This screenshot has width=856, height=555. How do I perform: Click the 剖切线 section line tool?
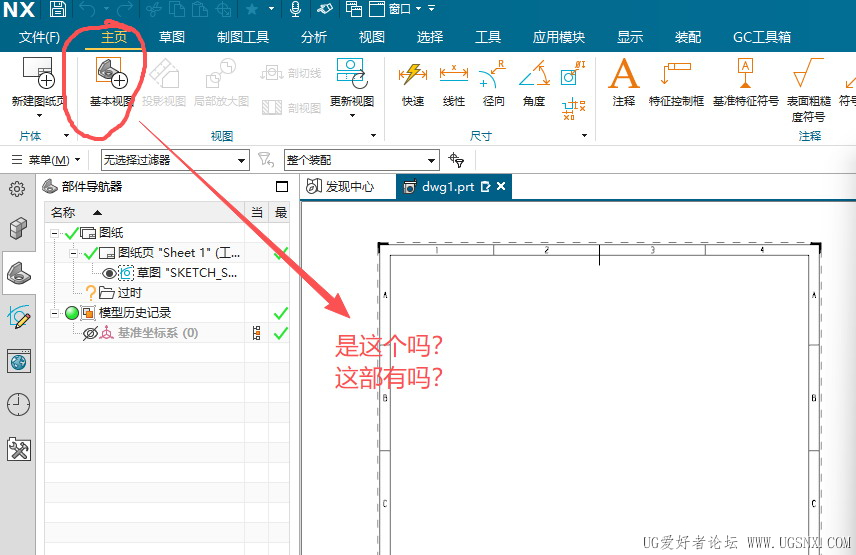click(291, 73)
